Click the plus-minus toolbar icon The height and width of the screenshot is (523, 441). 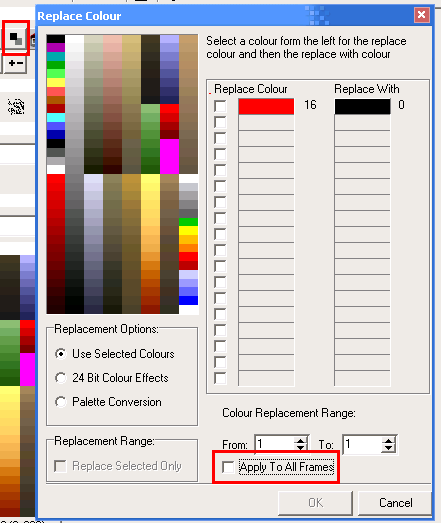(16, 63)
